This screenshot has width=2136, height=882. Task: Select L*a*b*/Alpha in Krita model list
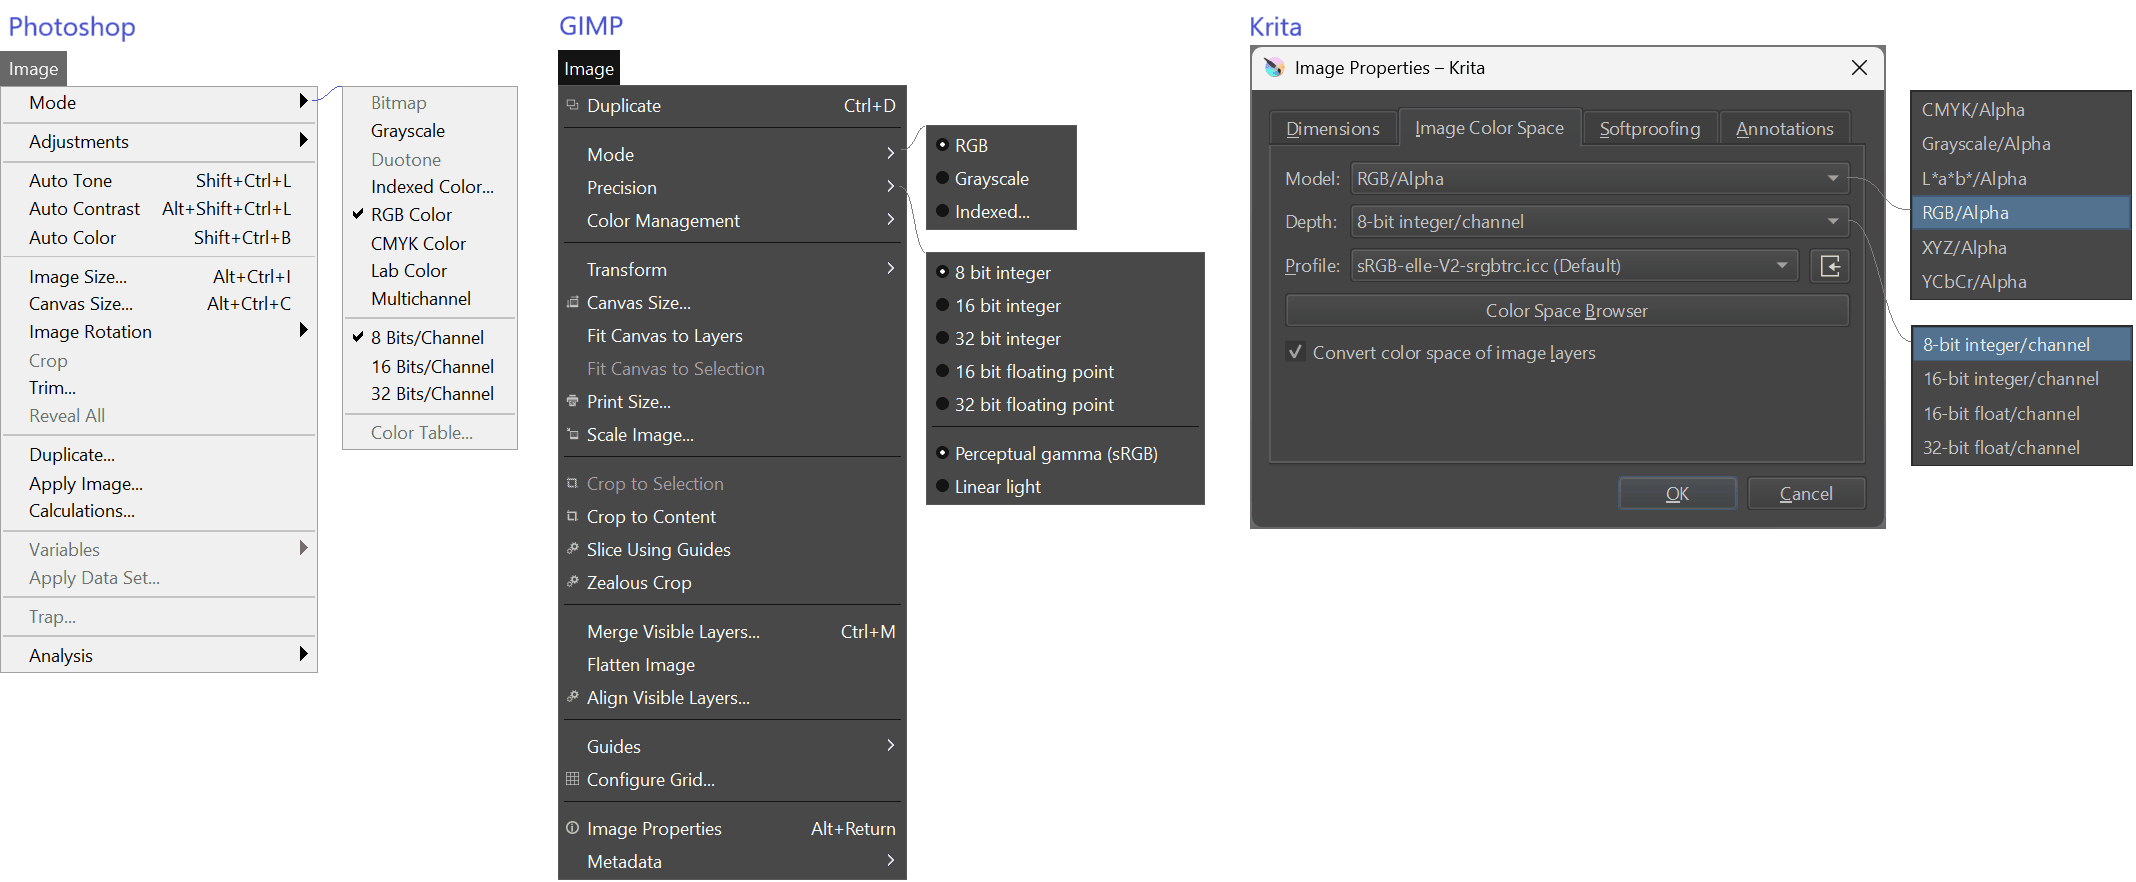click(2021, 178)
